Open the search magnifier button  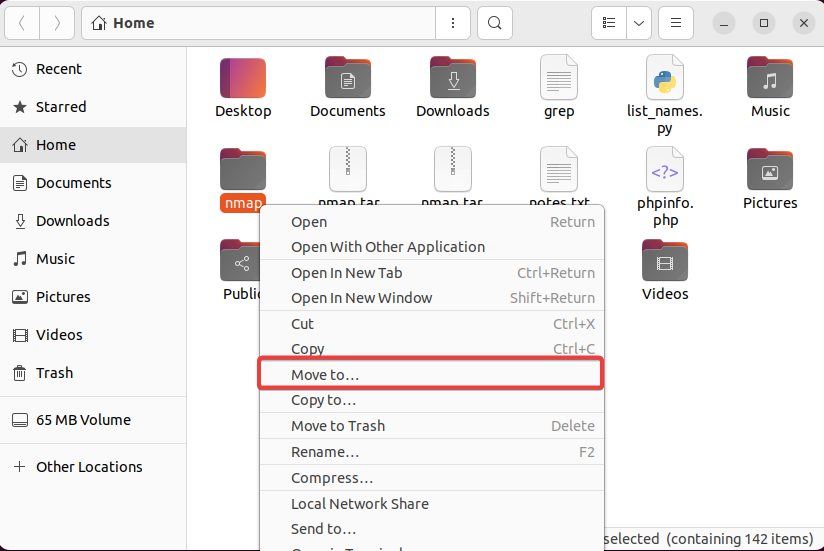click(495, 23)
